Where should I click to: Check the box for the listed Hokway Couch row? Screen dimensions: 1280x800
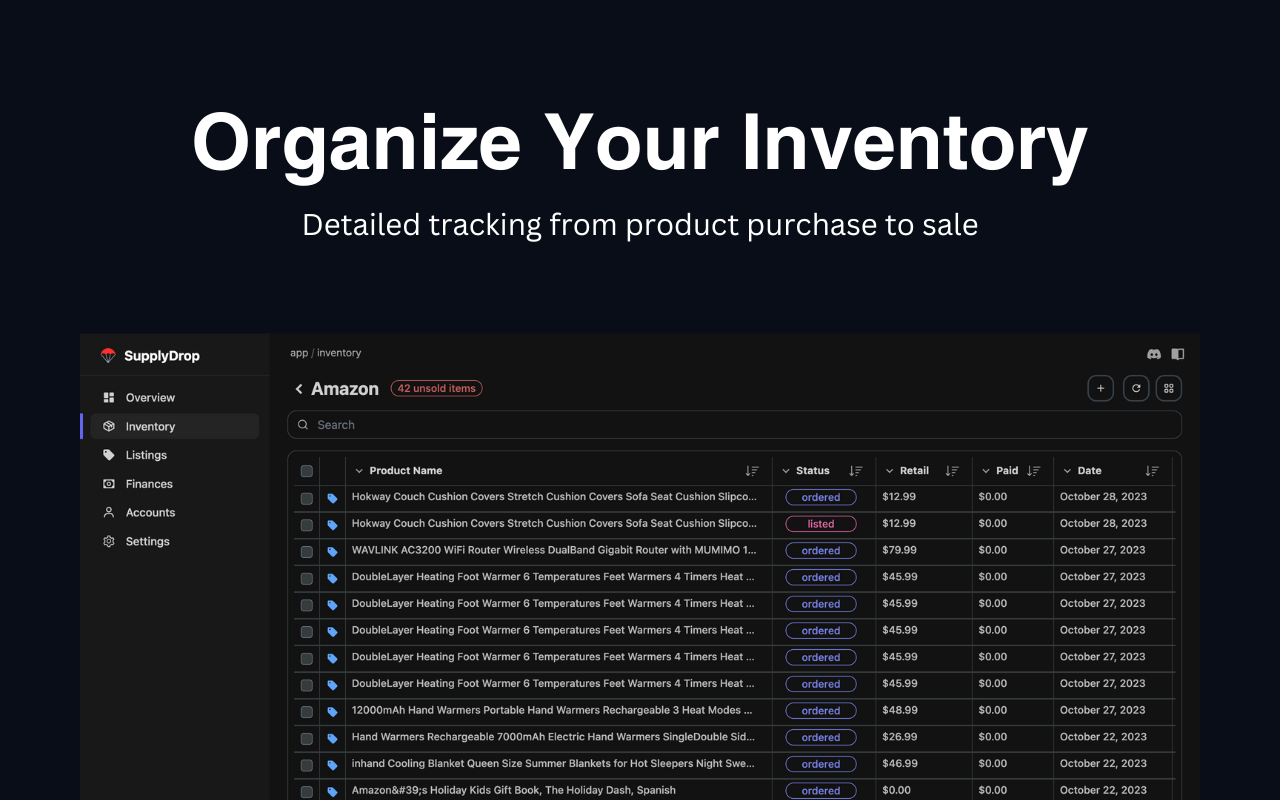307,524
